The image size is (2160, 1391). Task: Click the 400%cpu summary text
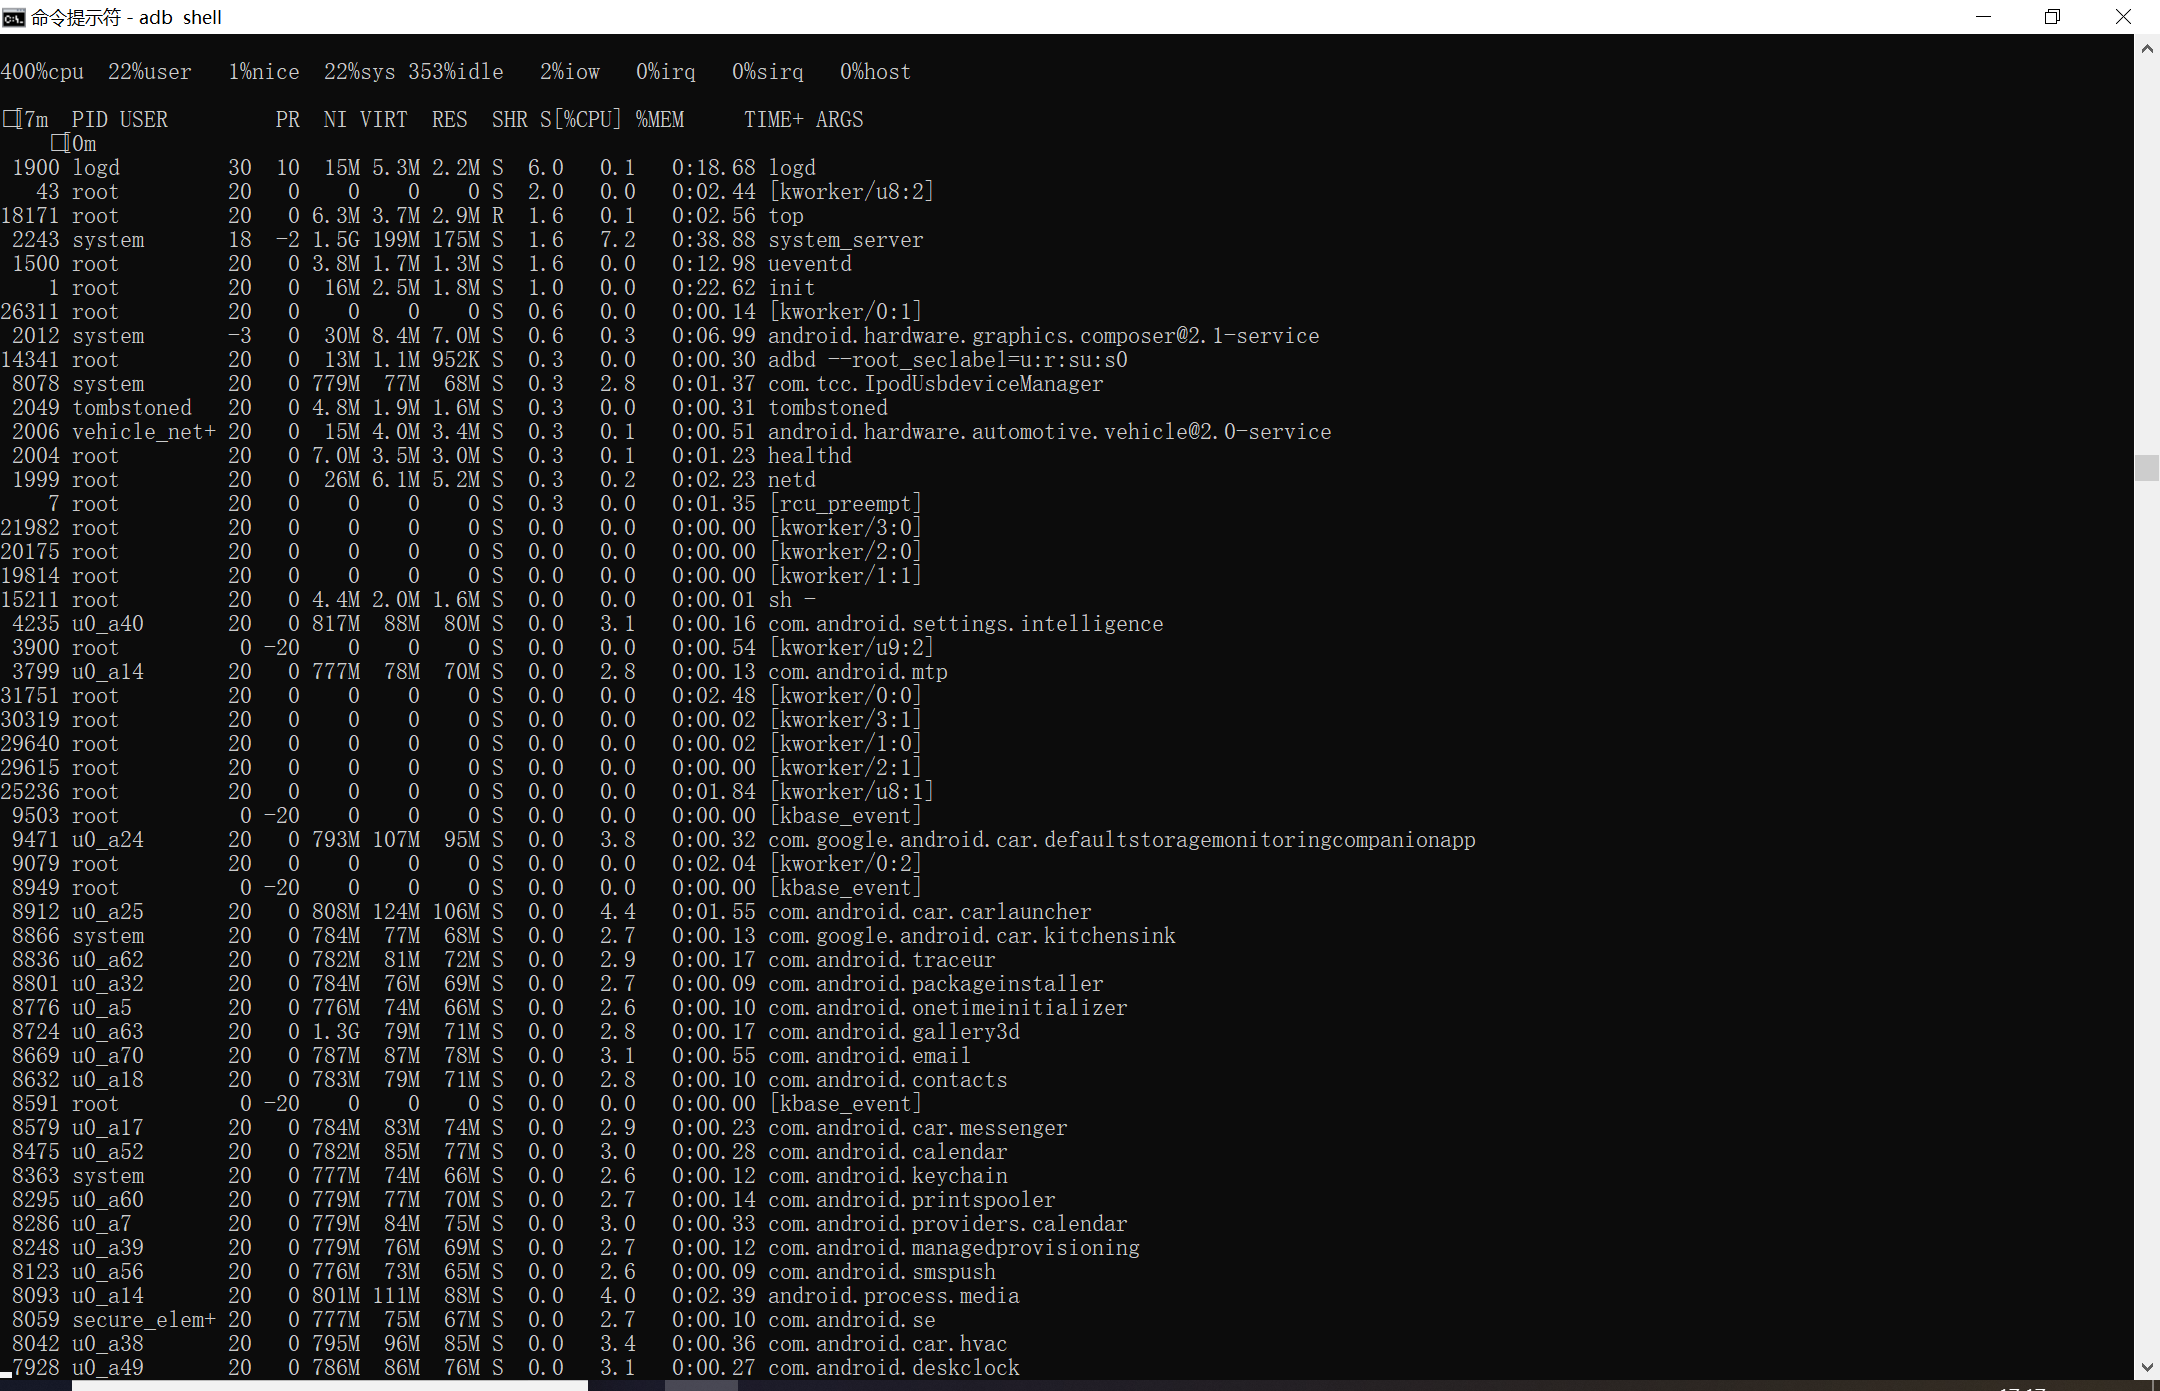point(42,72)
